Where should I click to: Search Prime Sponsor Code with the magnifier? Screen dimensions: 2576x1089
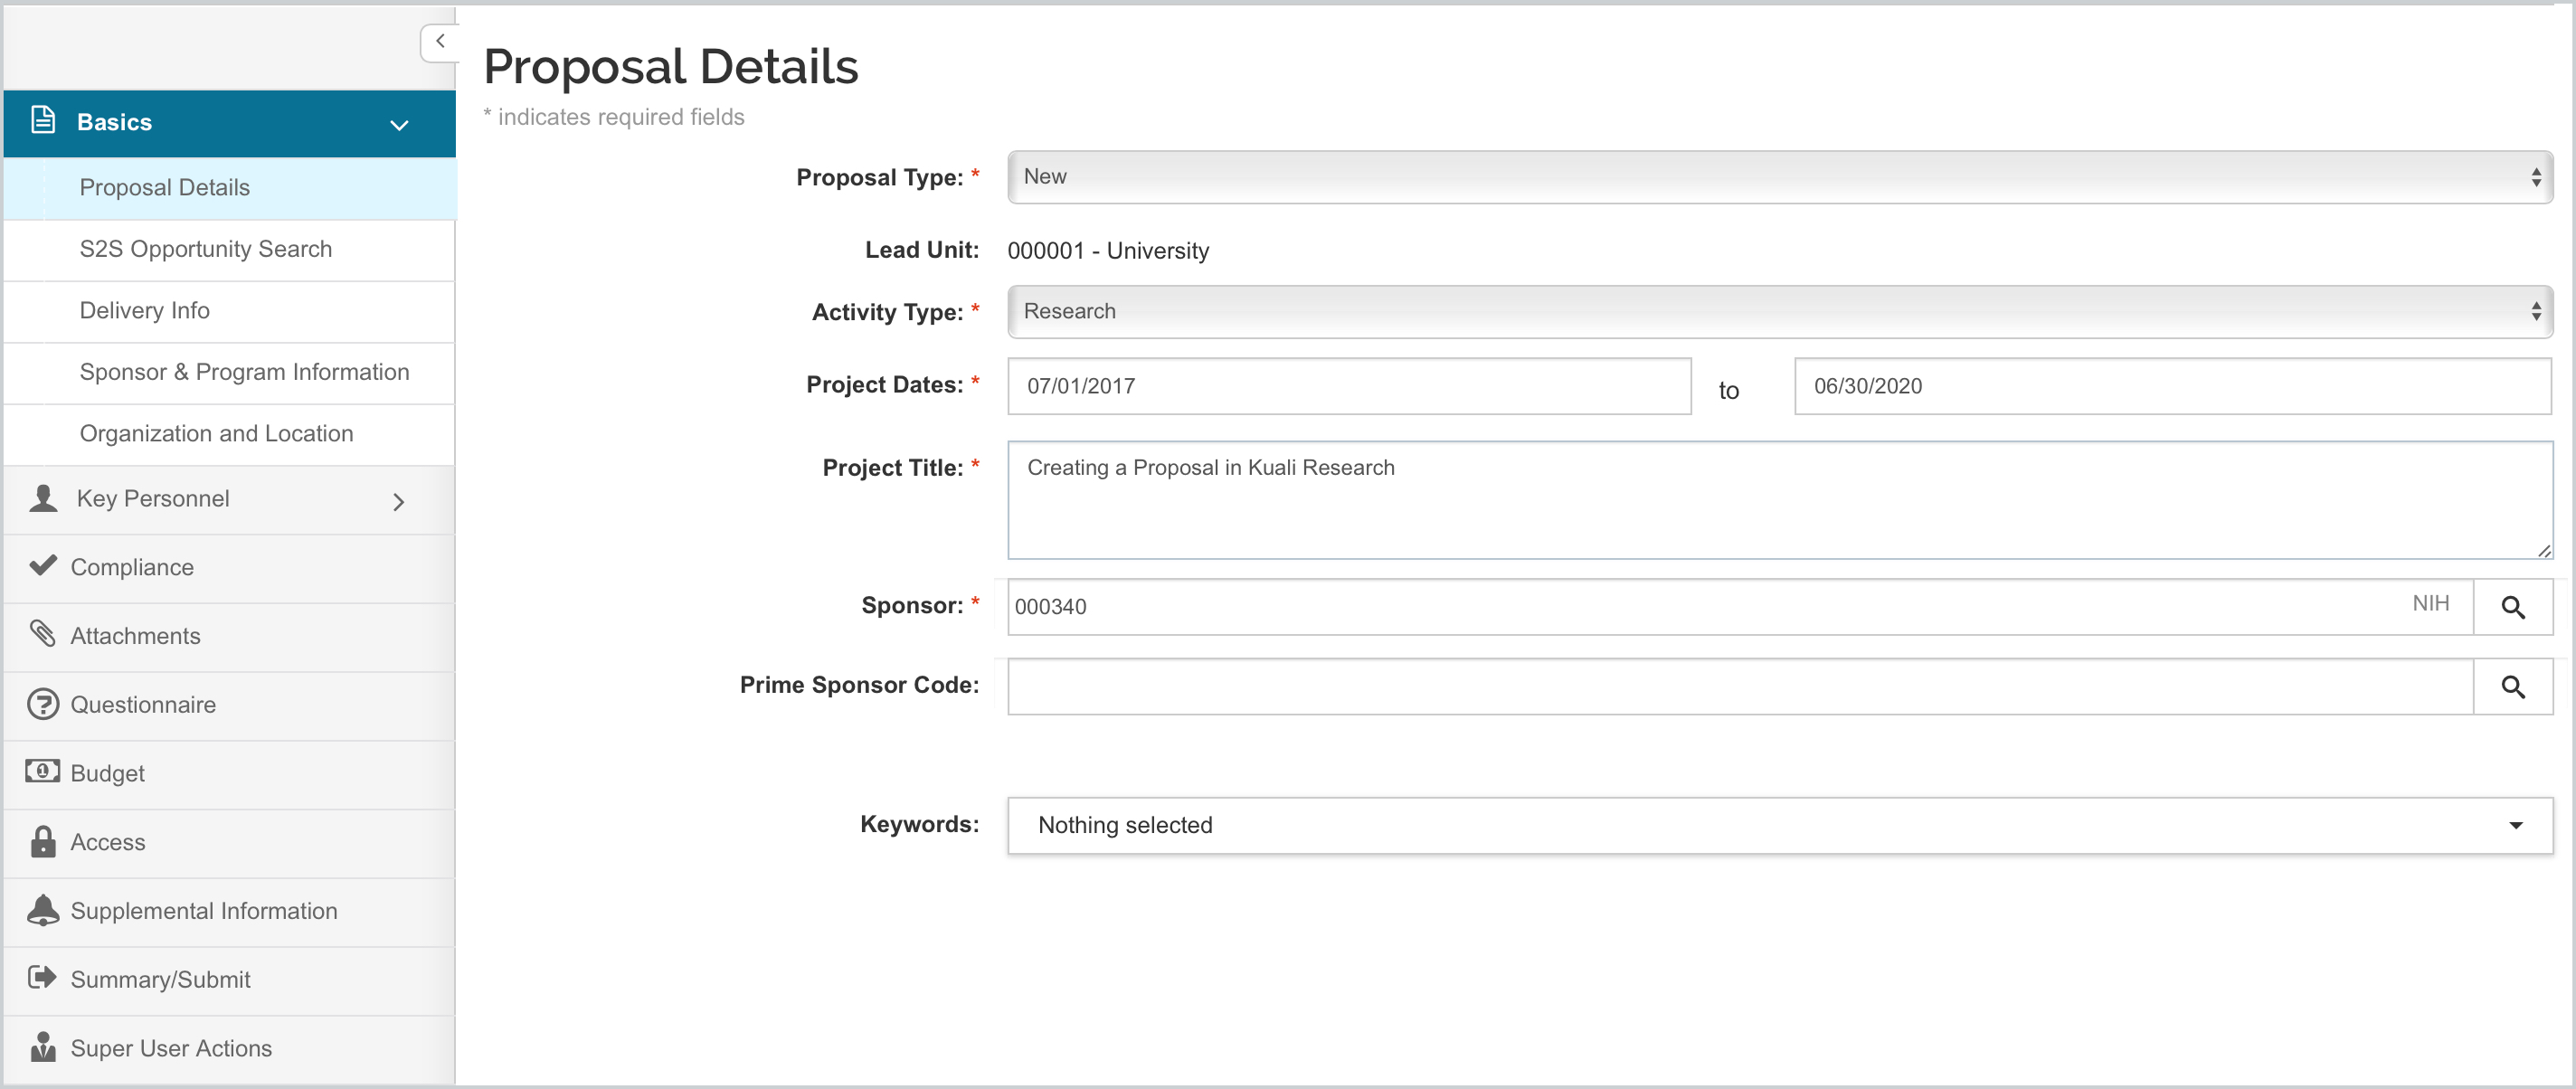[2513, 687]
